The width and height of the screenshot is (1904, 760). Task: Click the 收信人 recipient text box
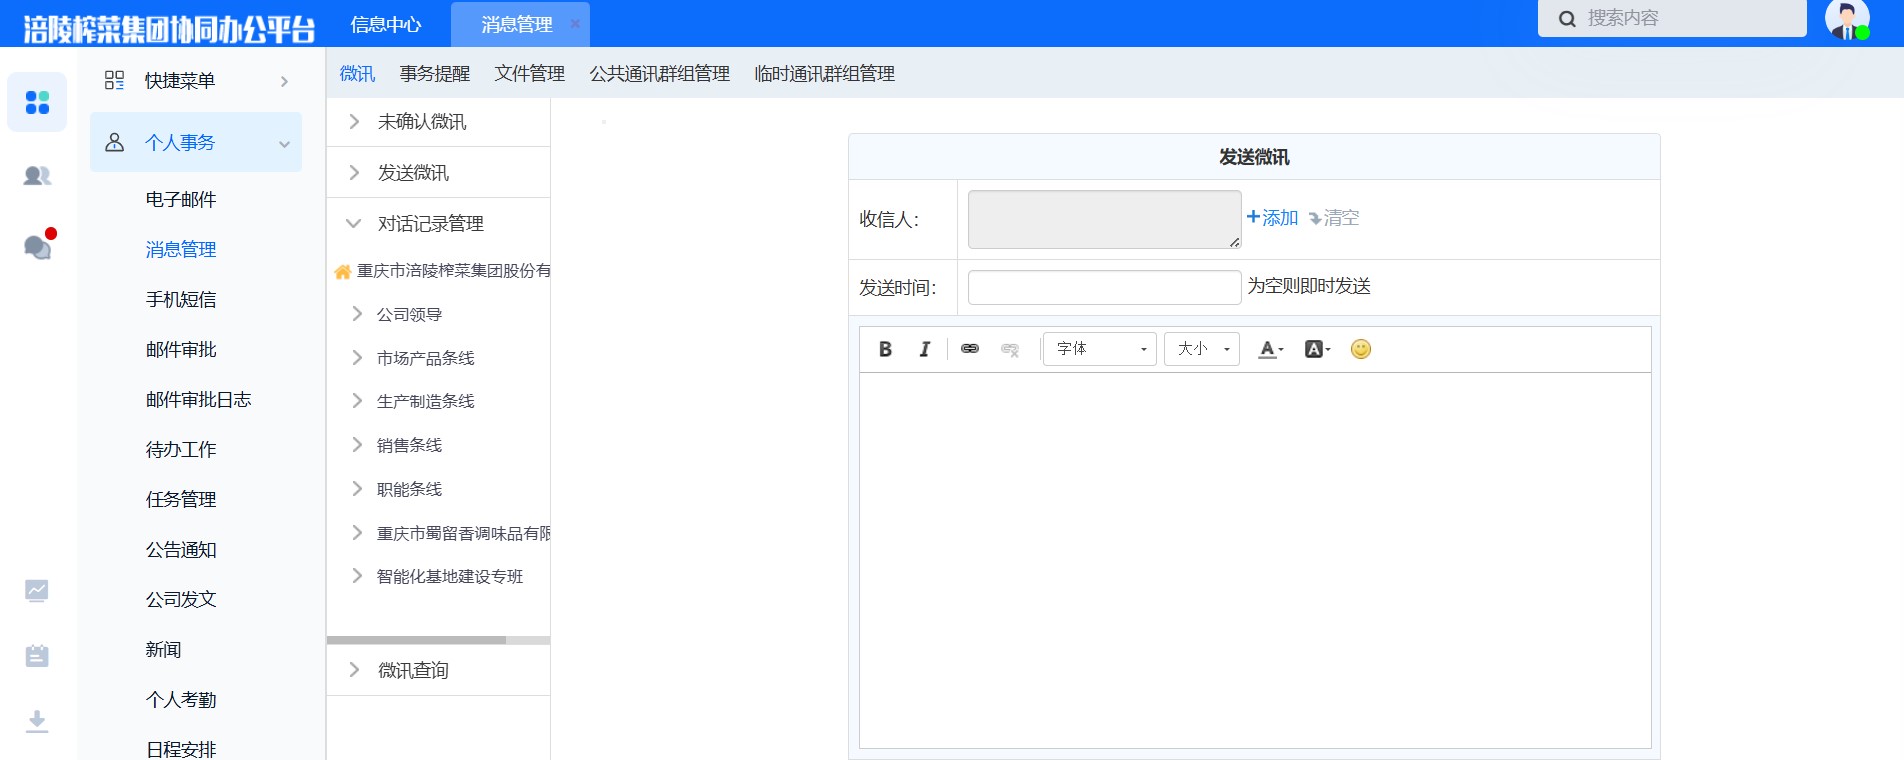point(1104,219)
